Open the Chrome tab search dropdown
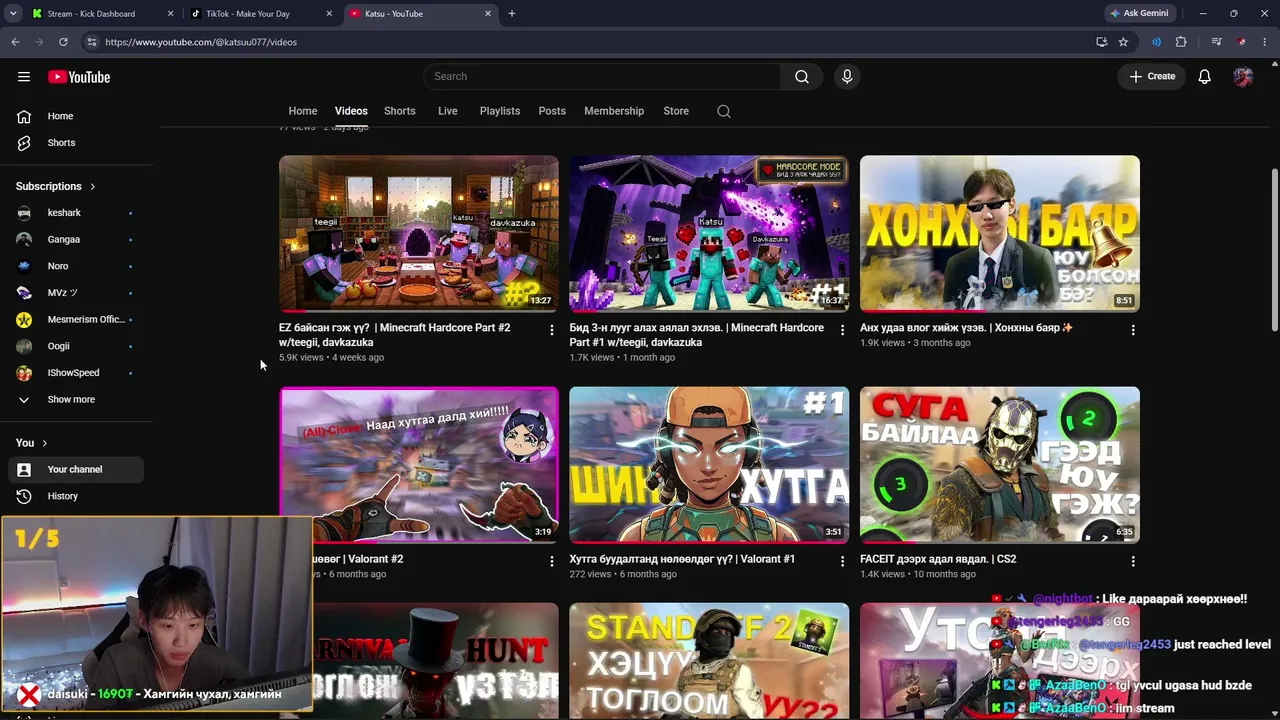Screen dimensions: 1280x720 click(13, 14)
